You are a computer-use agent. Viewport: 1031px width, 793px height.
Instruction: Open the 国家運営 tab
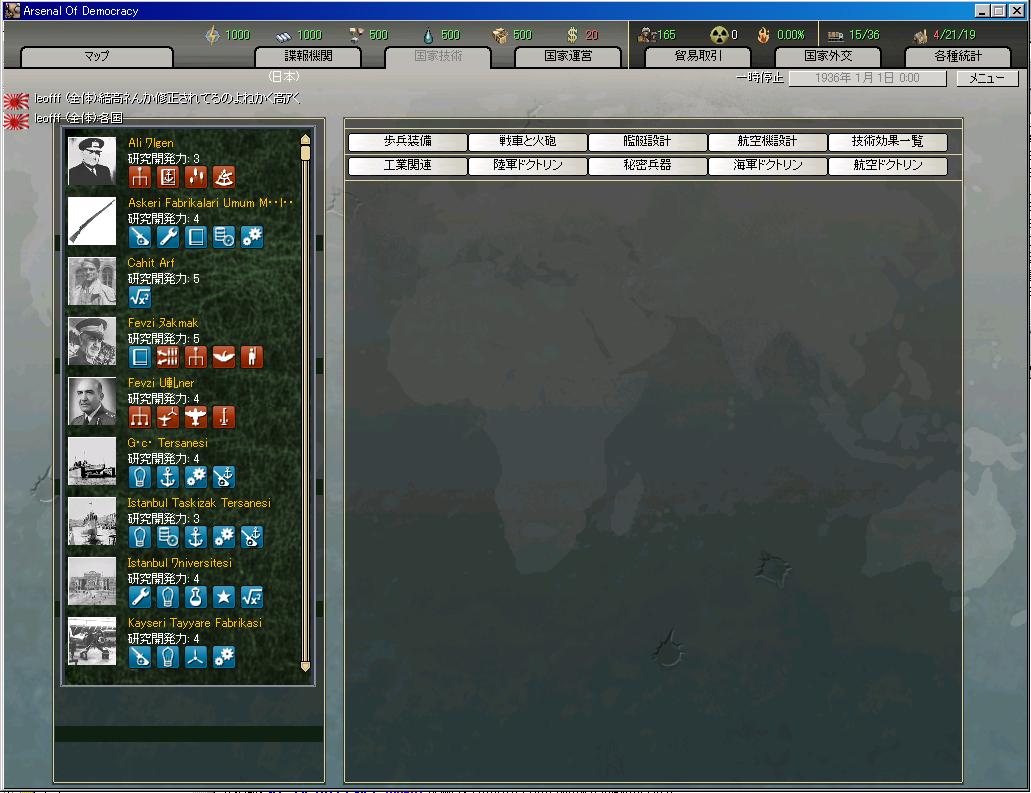coord(568,57)
